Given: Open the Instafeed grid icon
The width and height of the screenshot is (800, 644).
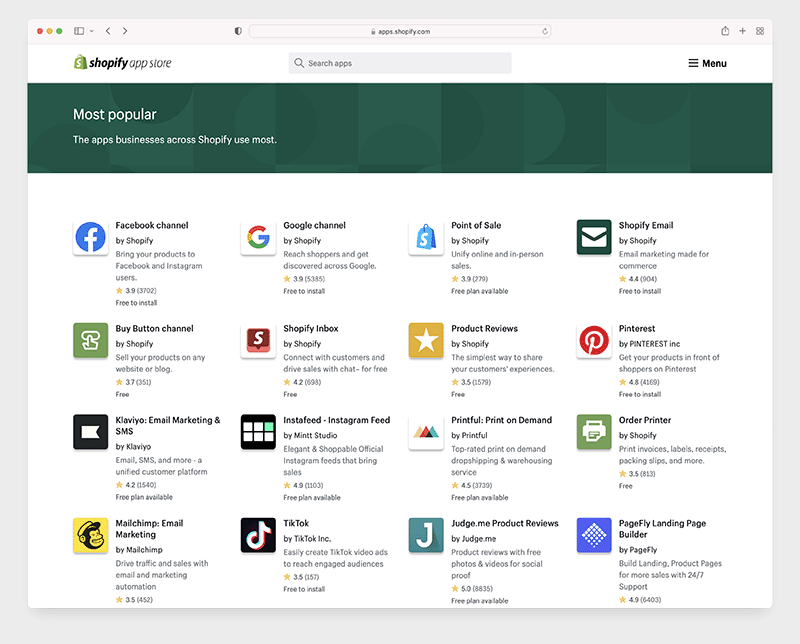Looking at the screenshot, I should point(258,432).
